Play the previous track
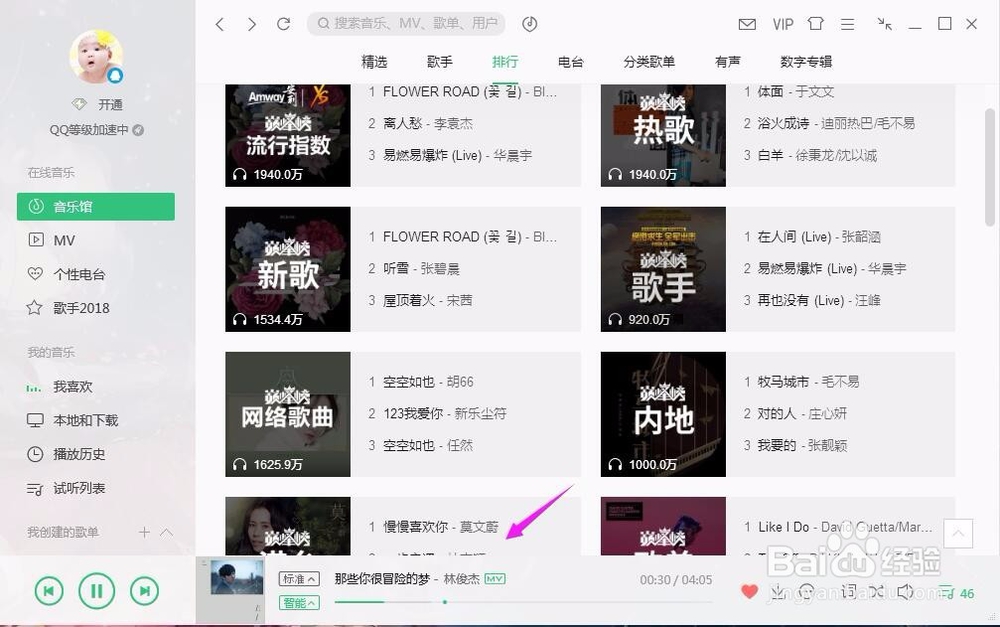Image resolution: width=1000 pixels, height=627 pixels. (x=49, y=591)
